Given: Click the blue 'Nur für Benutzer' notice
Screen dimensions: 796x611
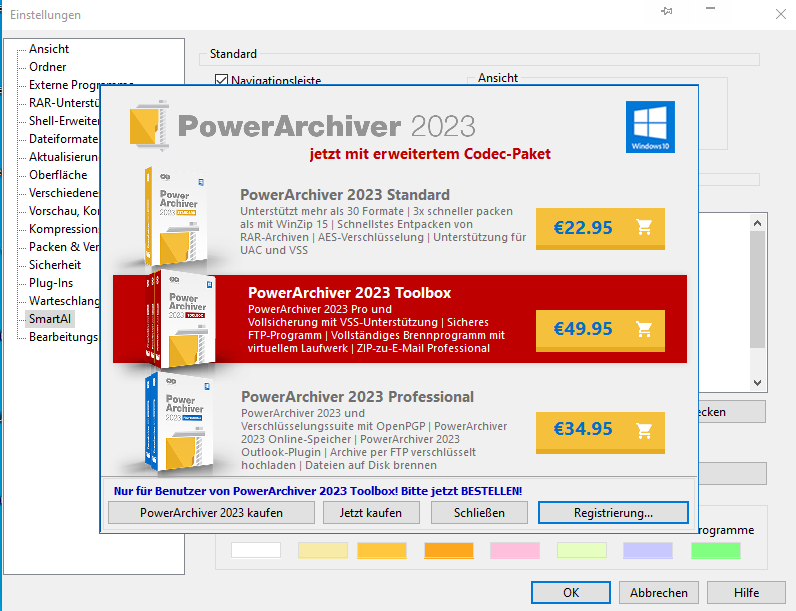Looking at the screenshot, I should pos(318,491).
